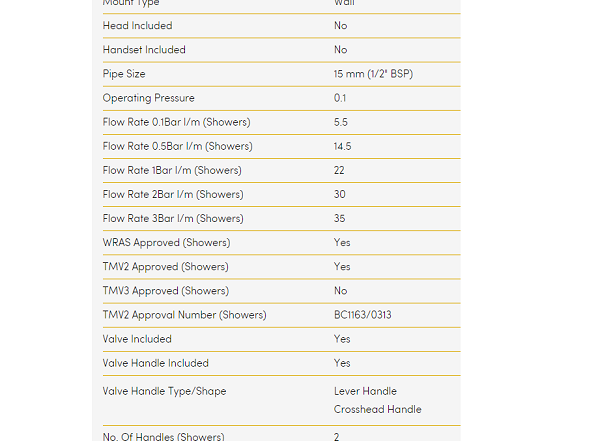This screenshot has width=600, height=441.
Task: Click the 'Head Included' row label
Action: point(137,26)
